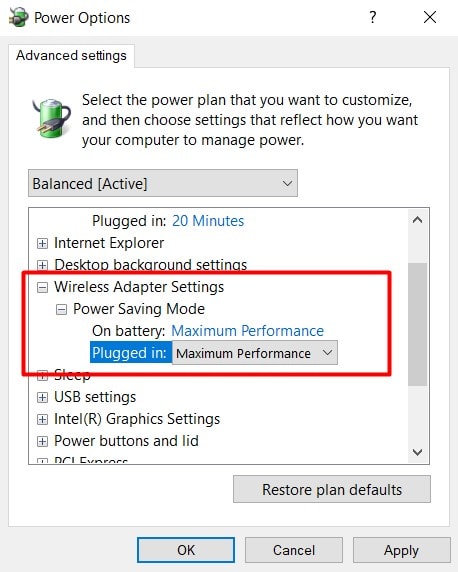
Task: Select the On battery Maximum Performance value
Action: click(247, 331)
